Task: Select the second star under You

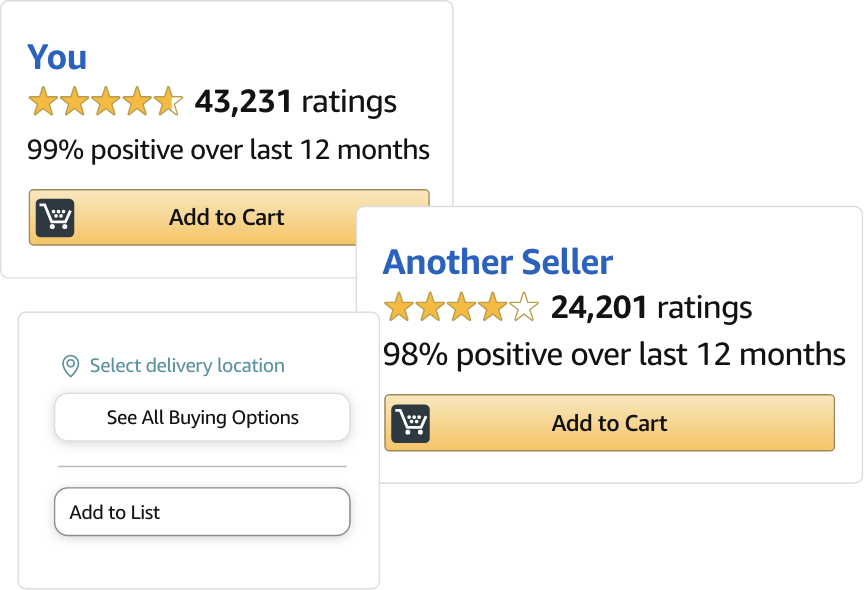Action: pyautogui.click(x=73, y=101)
